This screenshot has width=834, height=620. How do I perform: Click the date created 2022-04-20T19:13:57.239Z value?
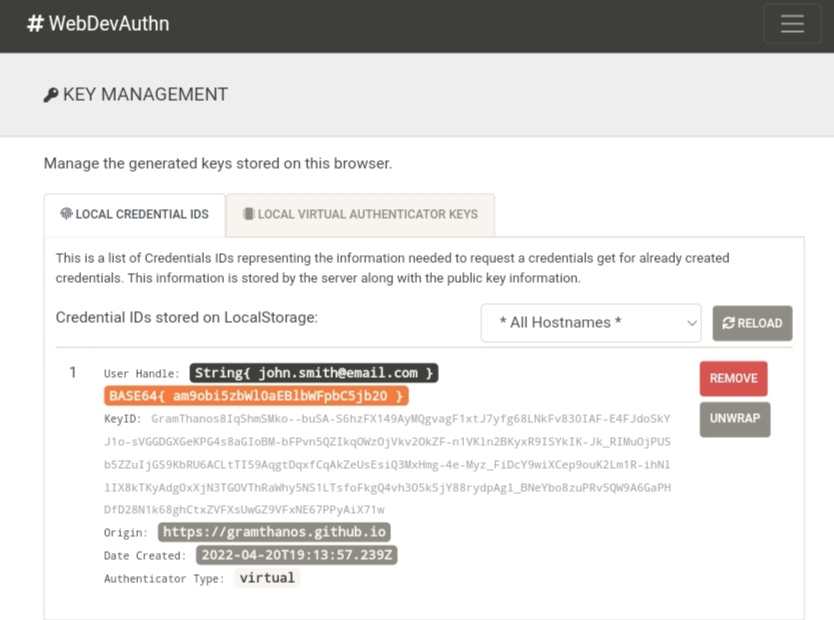296,555
